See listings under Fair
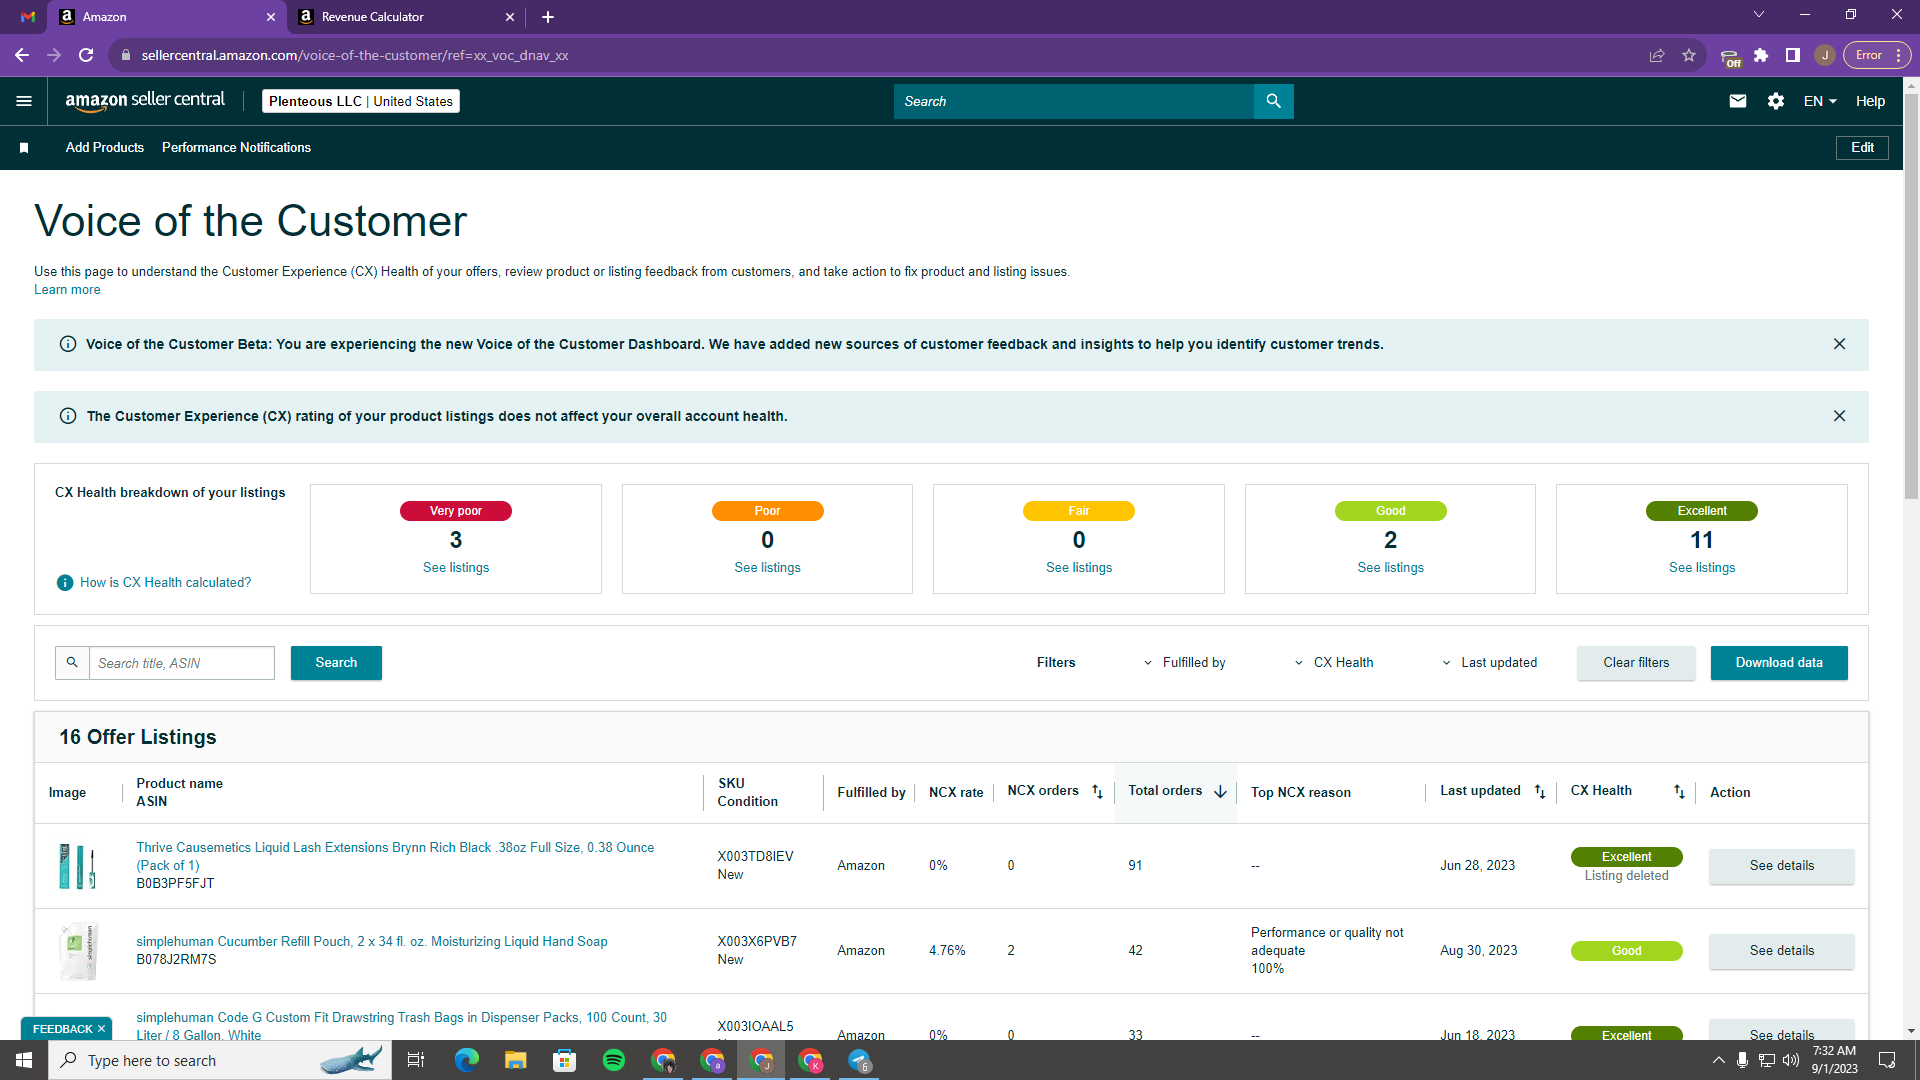 click(1079, 568)
